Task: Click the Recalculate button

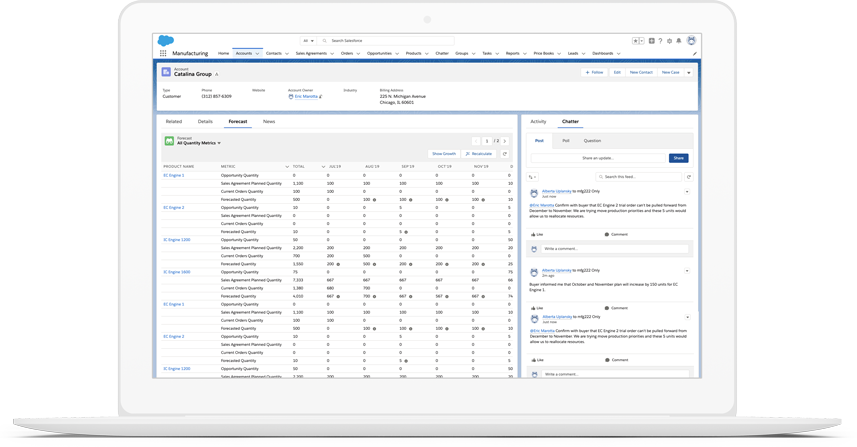Action: point(479,154)
